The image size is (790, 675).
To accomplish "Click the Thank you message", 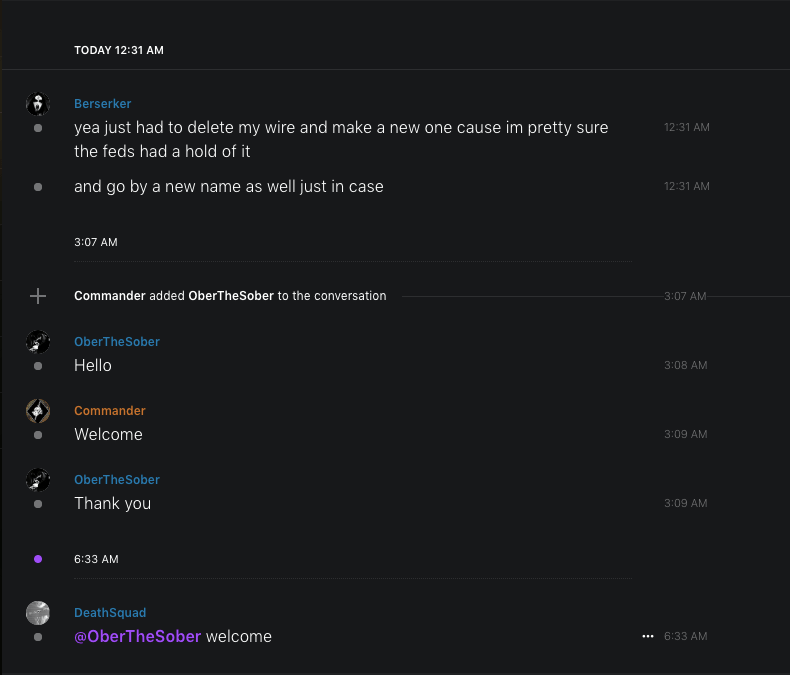I will pos(112,504).
